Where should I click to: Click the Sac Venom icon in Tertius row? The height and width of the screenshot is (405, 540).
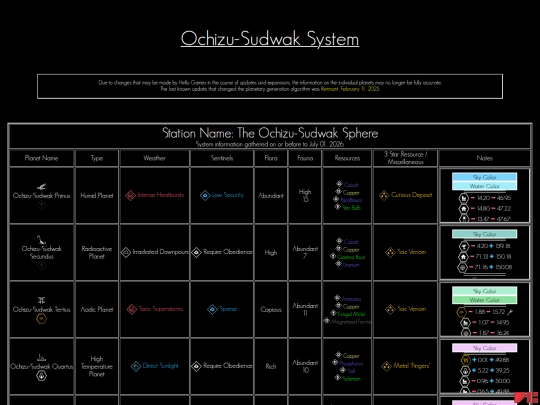click(390, 309)
